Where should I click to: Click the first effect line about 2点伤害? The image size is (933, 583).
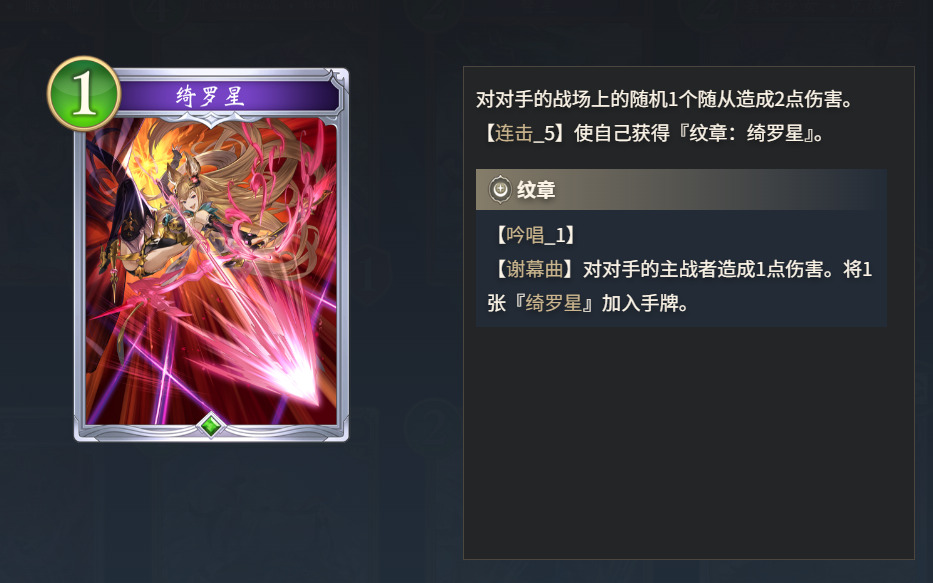pos(665,99)
